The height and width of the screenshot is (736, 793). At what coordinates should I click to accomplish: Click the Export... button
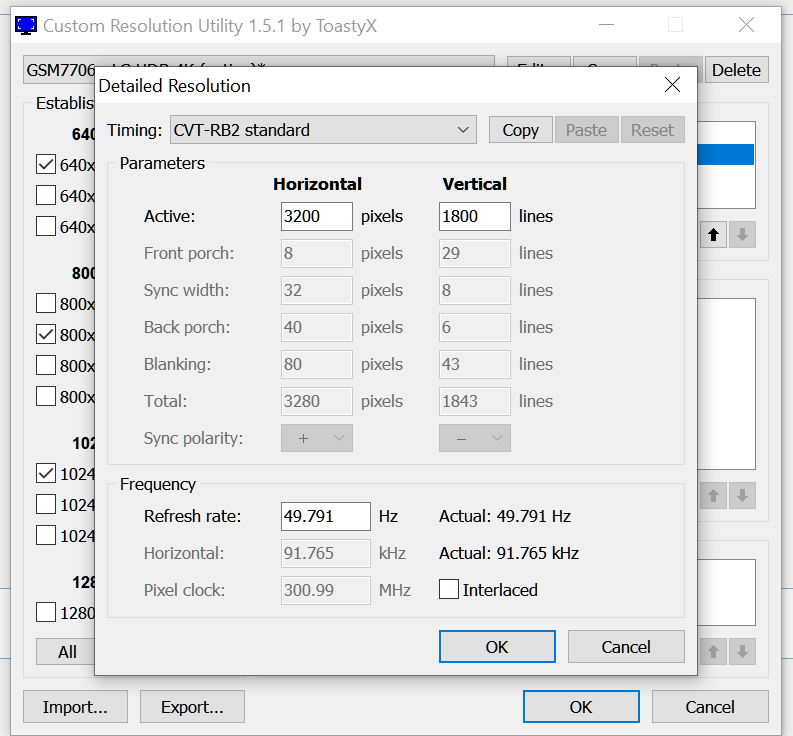coord(192,707)
